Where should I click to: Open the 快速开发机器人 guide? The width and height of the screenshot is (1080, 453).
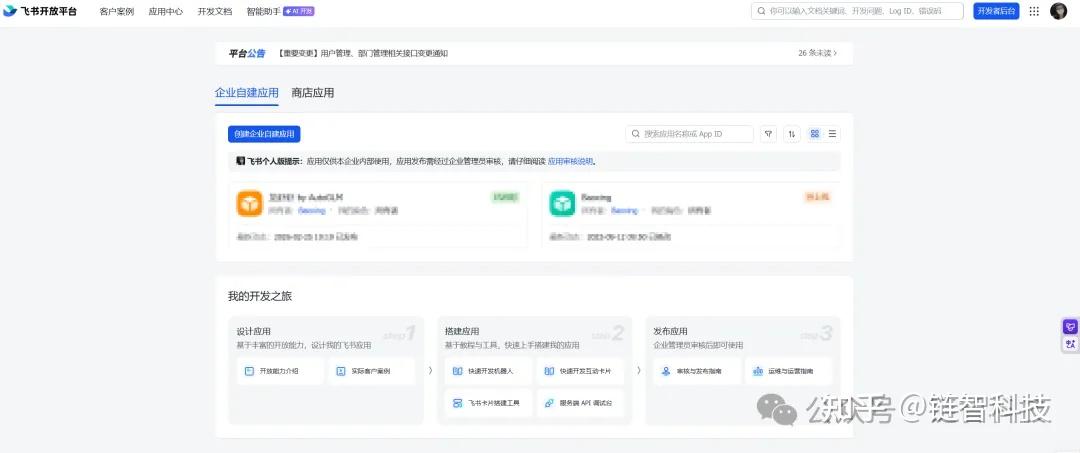(488, 371)
